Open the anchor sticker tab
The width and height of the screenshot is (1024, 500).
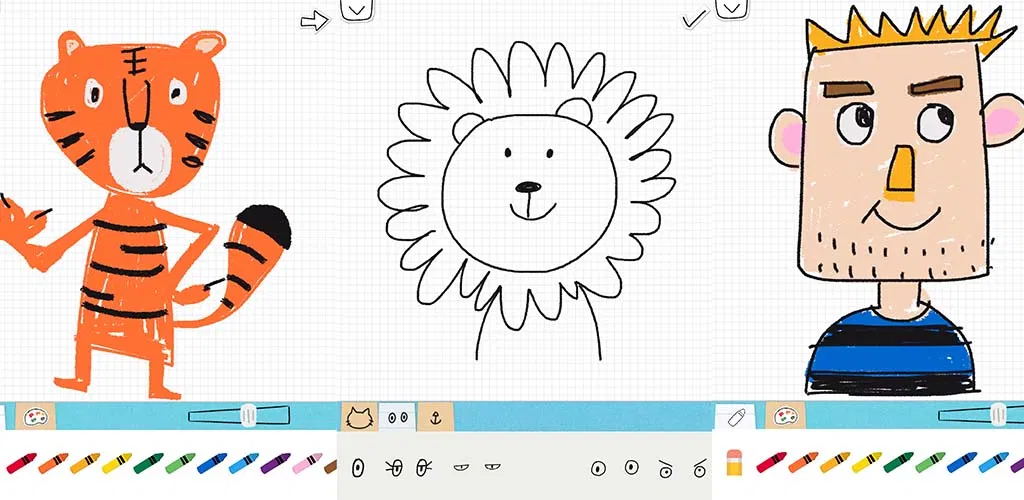pos(435,417)
